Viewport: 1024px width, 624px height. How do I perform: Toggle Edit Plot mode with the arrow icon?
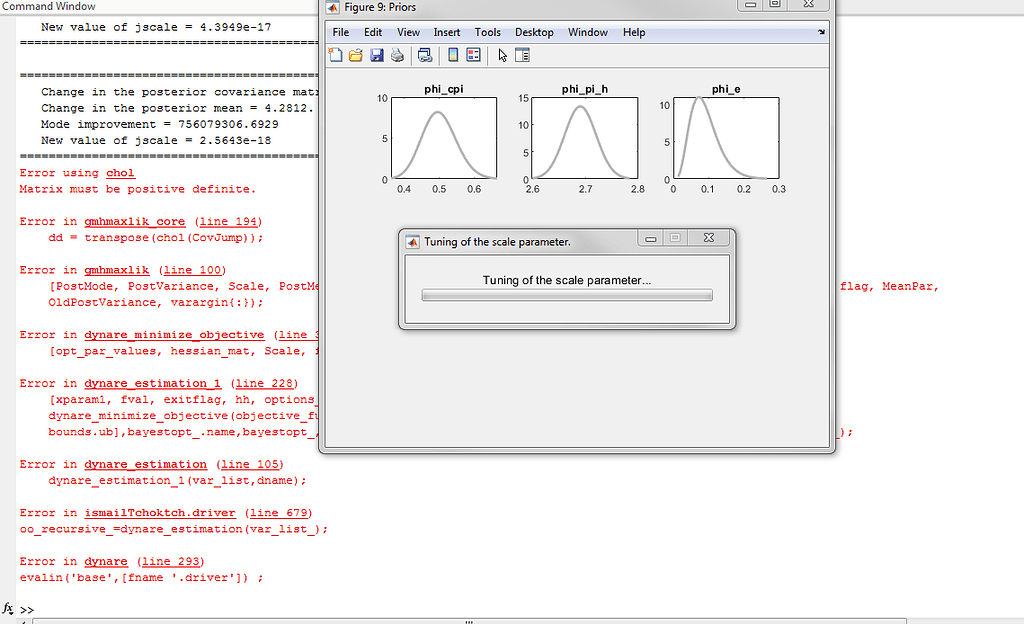[502, 55]
